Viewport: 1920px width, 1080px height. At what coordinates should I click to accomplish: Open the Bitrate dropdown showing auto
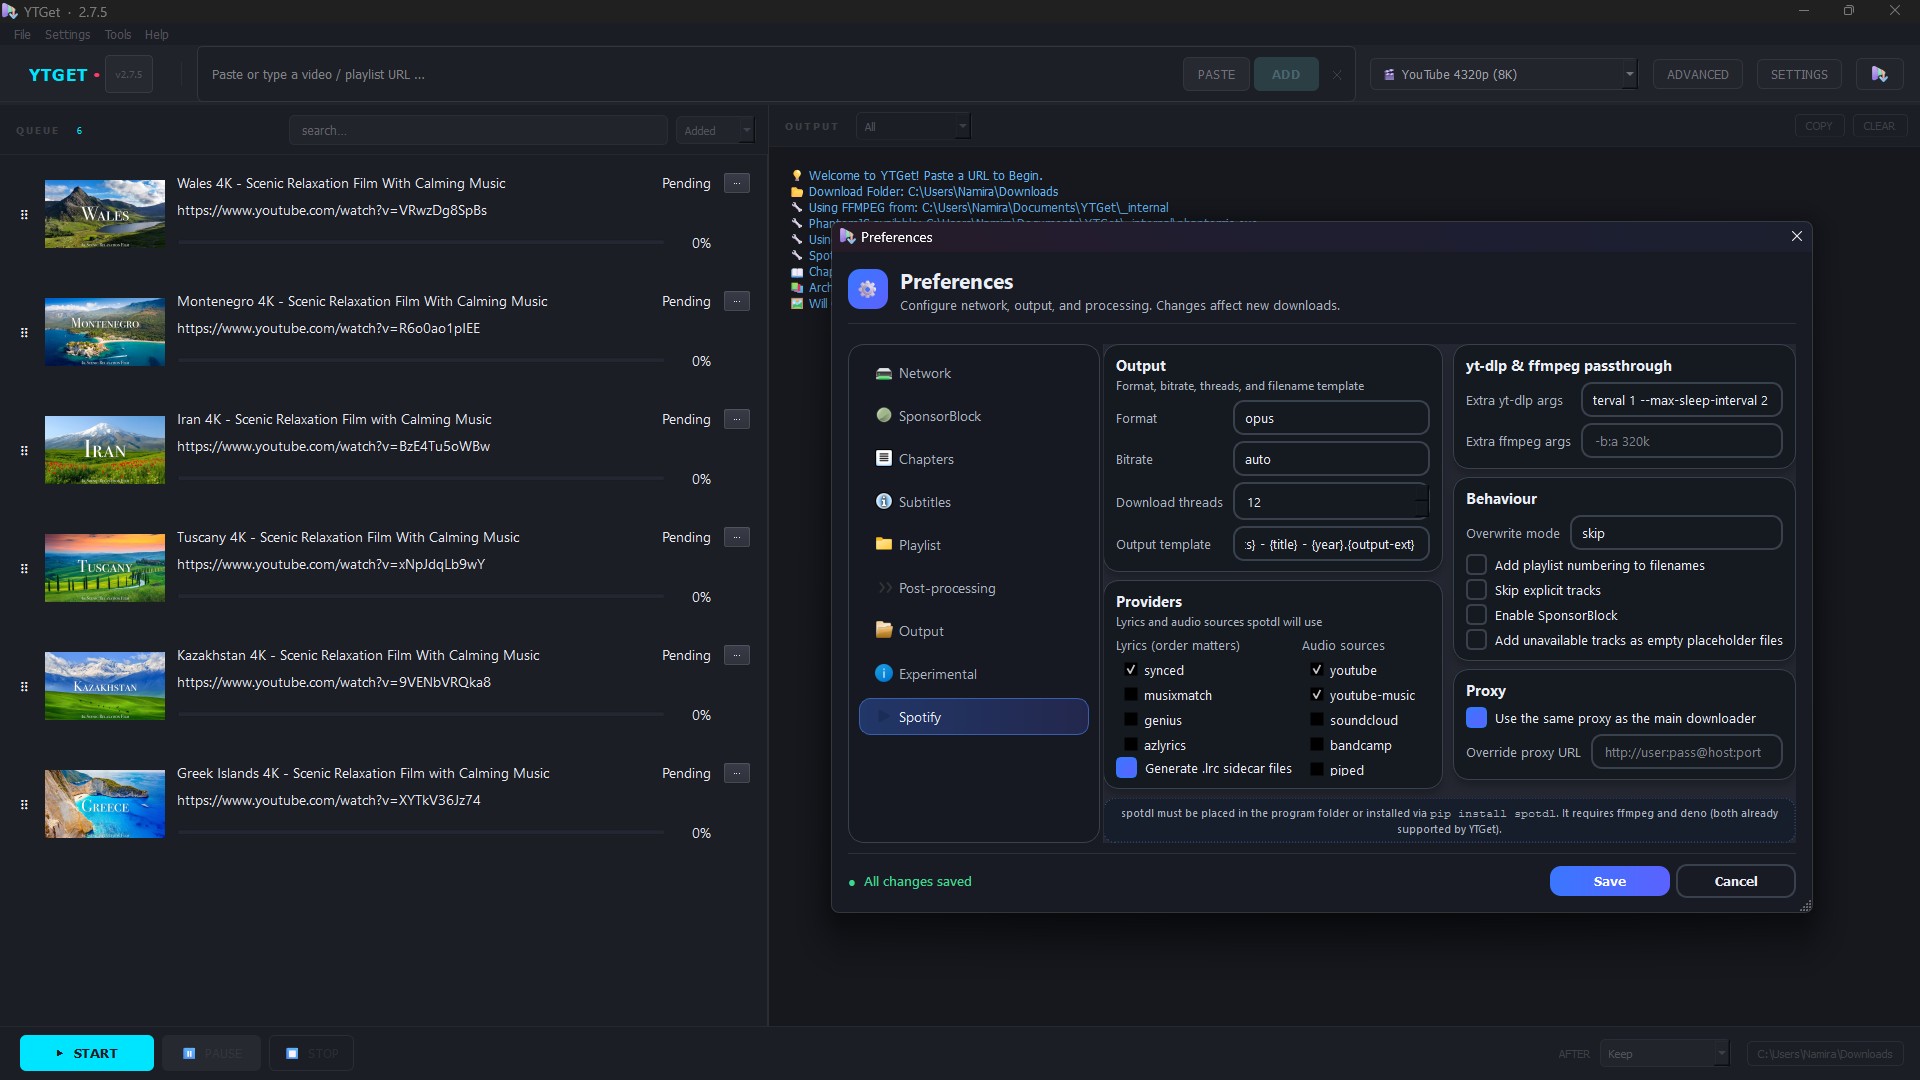point(1330,459)
